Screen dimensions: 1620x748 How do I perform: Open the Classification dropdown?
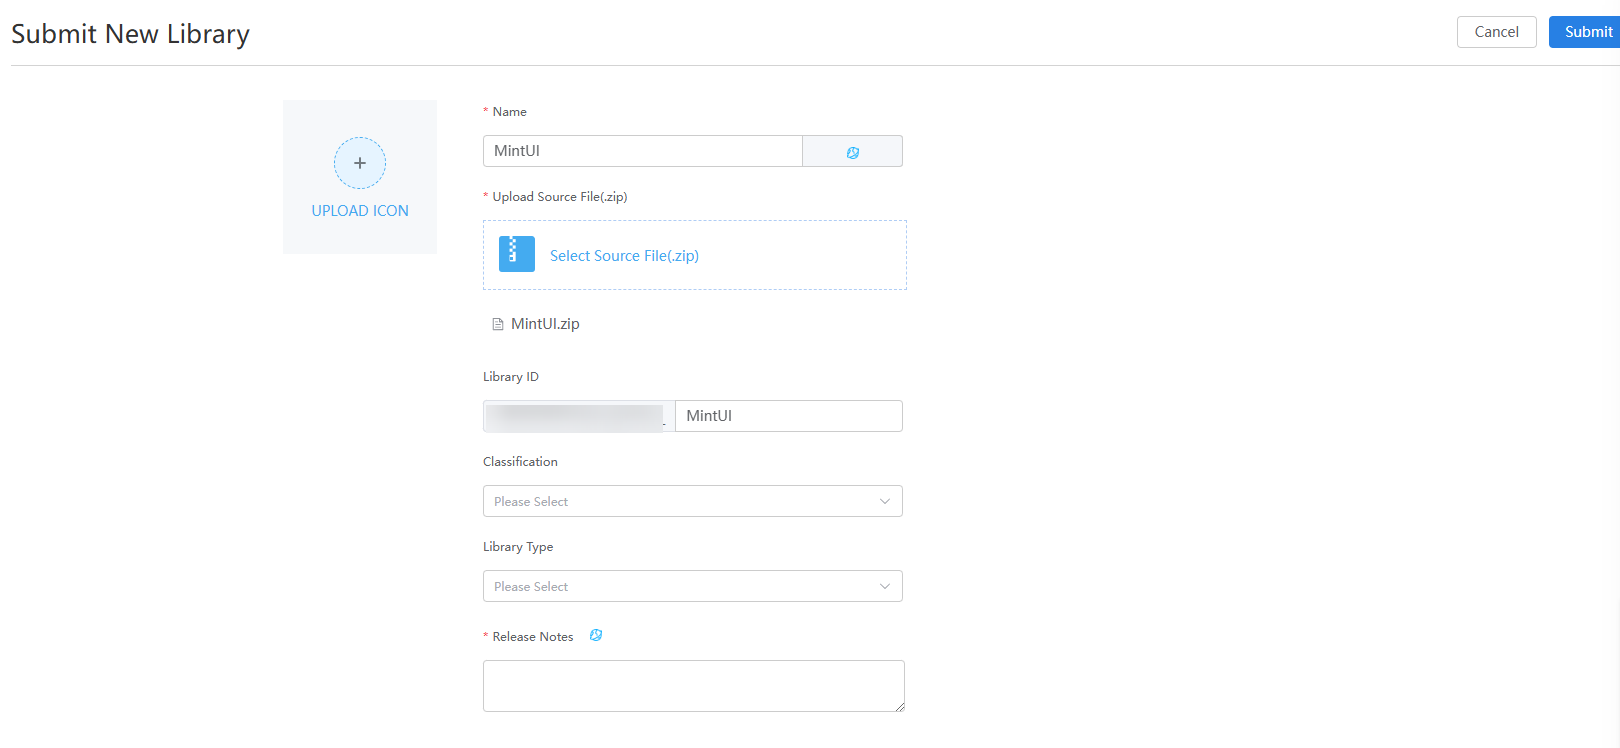[x=693, y=501]
